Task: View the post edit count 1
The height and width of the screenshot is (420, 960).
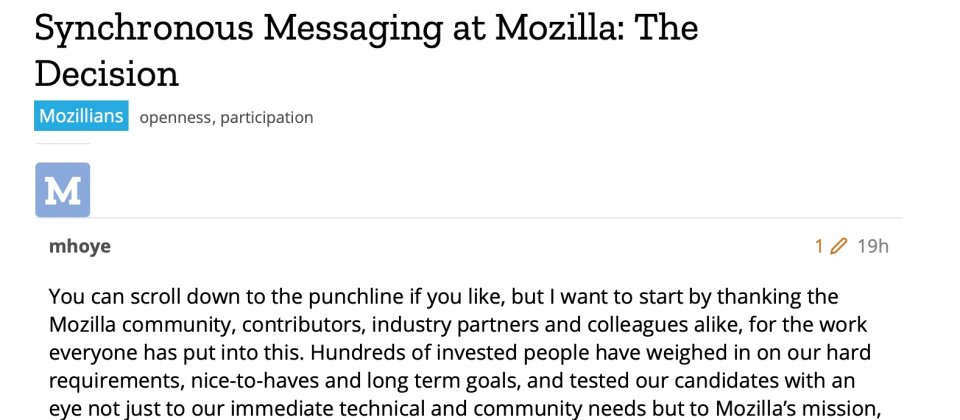Action: [x=819, y=246]
